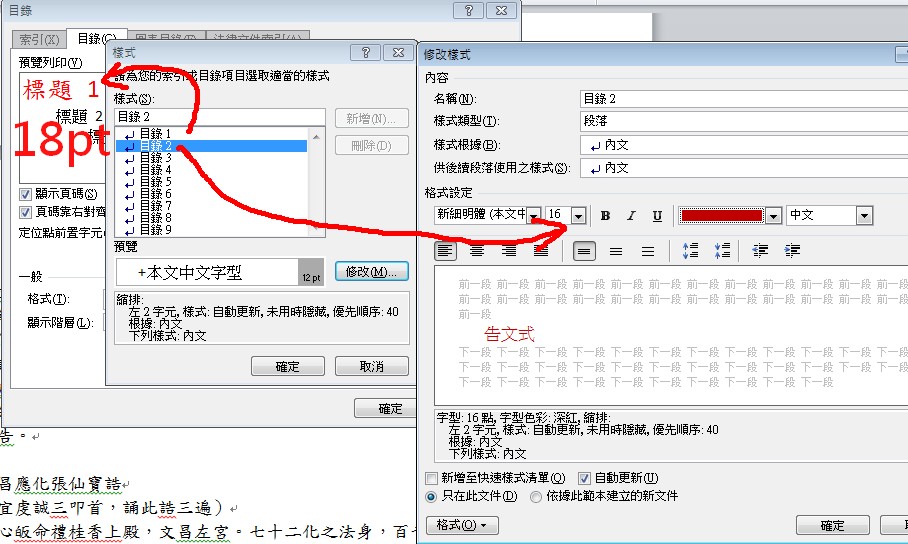Click the align right paragraph icon

(509, 251)
